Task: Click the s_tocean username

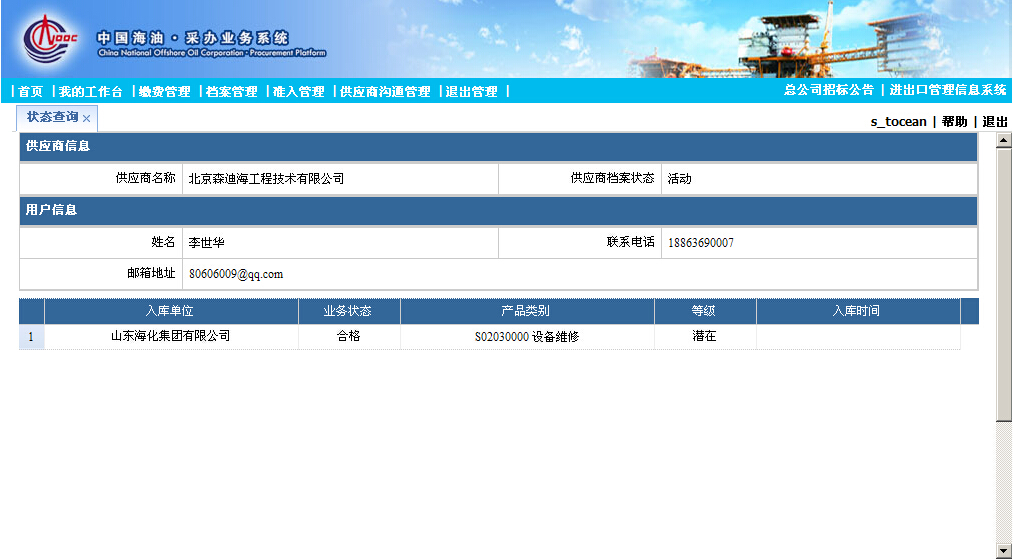Action: click(x=898, y=121)
